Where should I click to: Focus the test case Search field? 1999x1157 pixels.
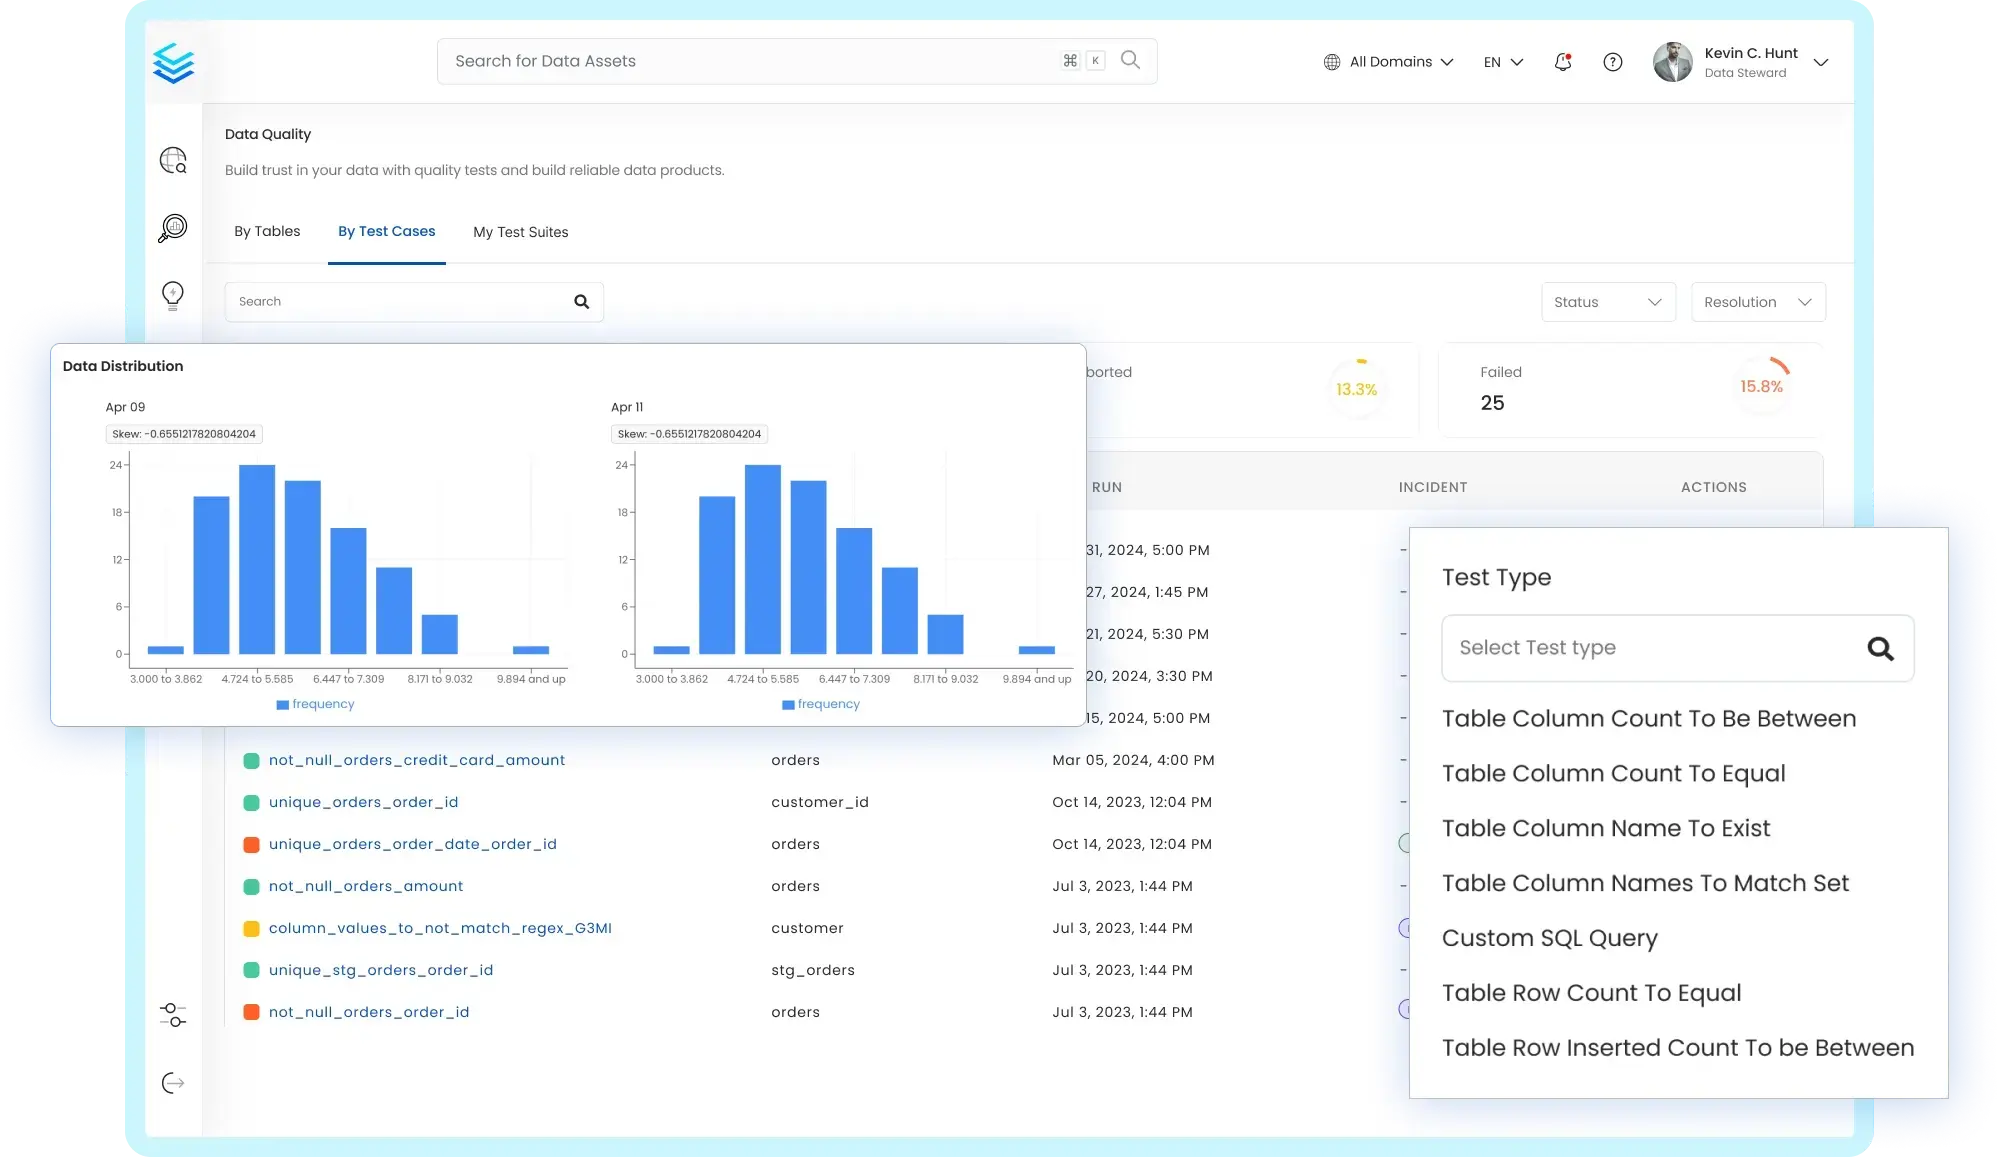click(414, 302)
